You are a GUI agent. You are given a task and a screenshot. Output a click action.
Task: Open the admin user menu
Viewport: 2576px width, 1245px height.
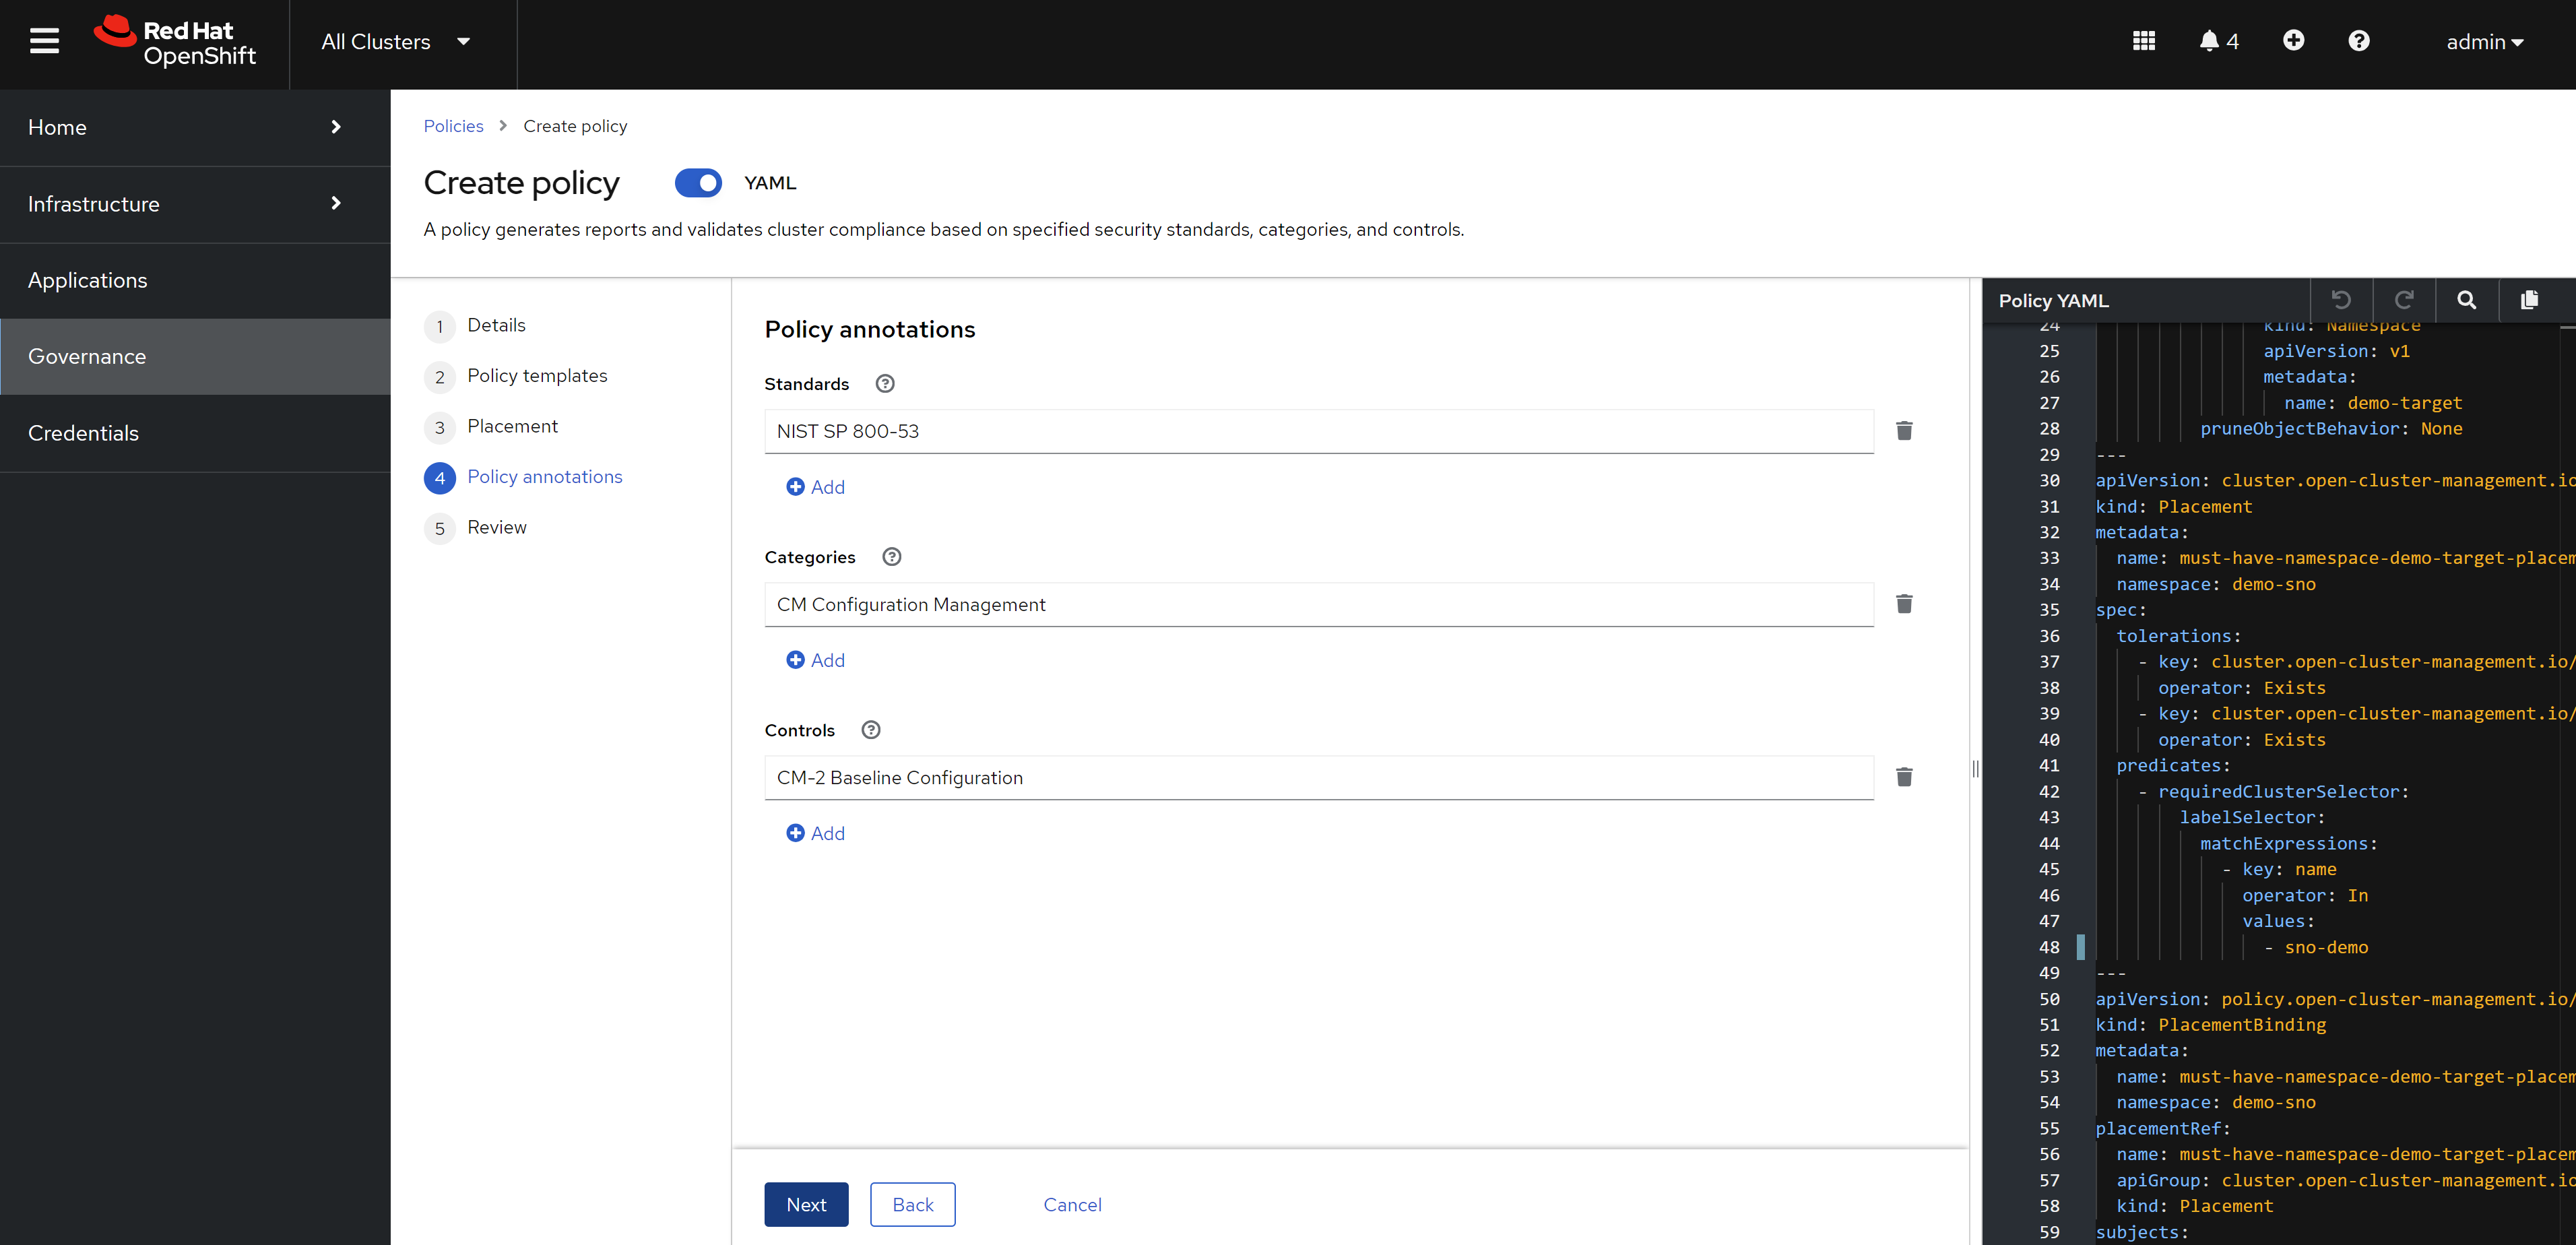pyautogui.click(x=2484, y=42)
